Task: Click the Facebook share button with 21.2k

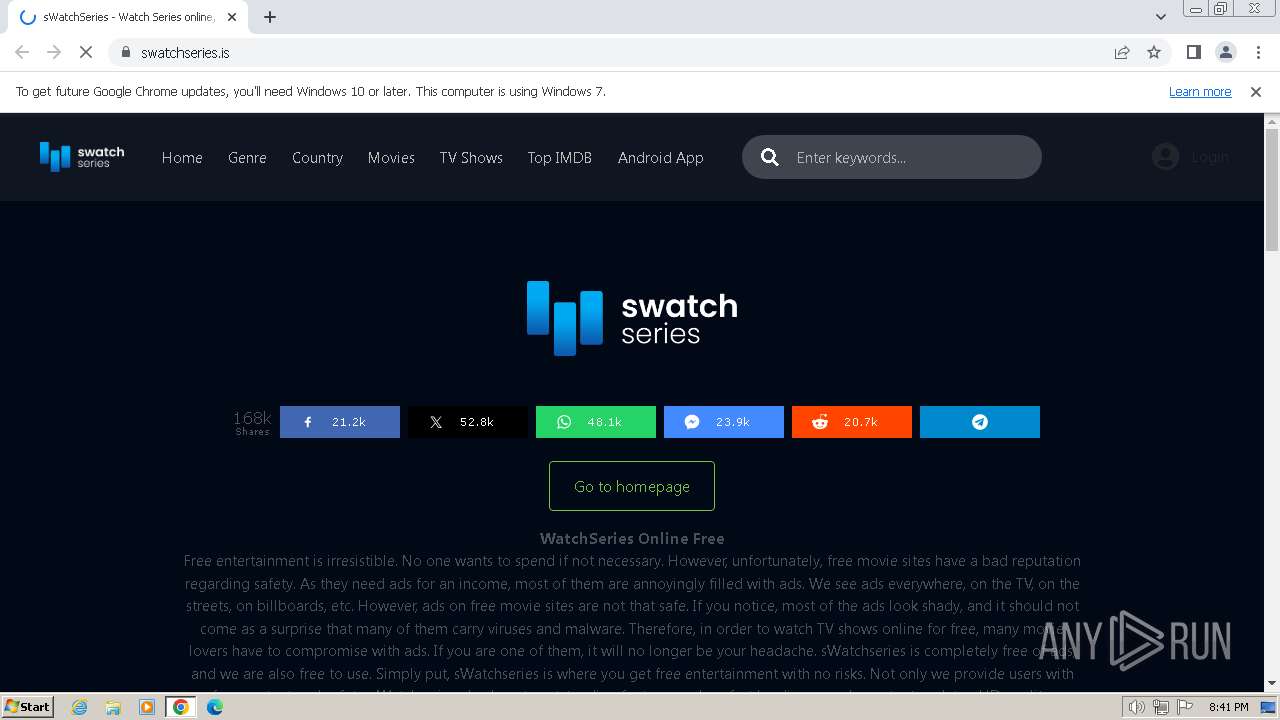Action: tap(340, 422)
